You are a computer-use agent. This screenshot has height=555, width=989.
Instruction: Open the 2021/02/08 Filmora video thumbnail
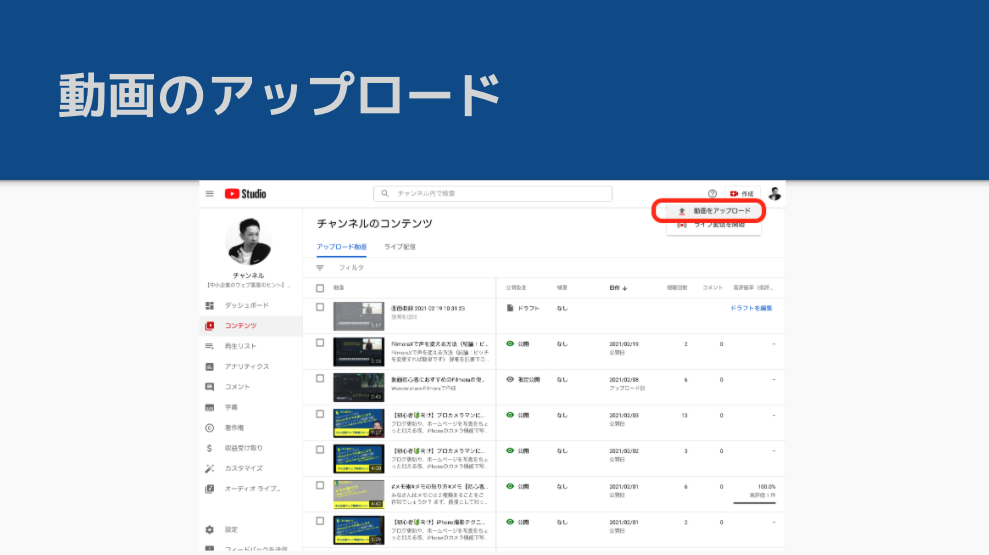[x=358, y=387]
